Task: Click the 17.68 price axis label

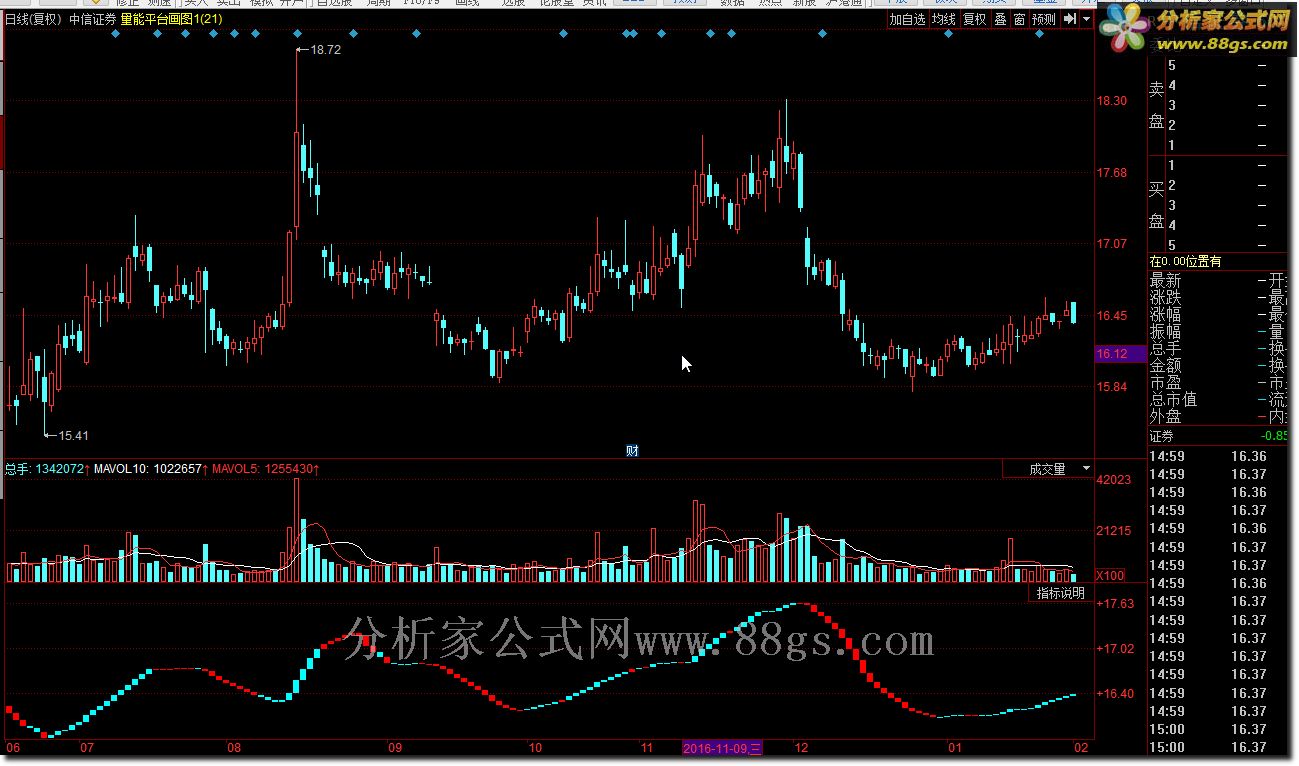Action: [x=1112, y=173]
